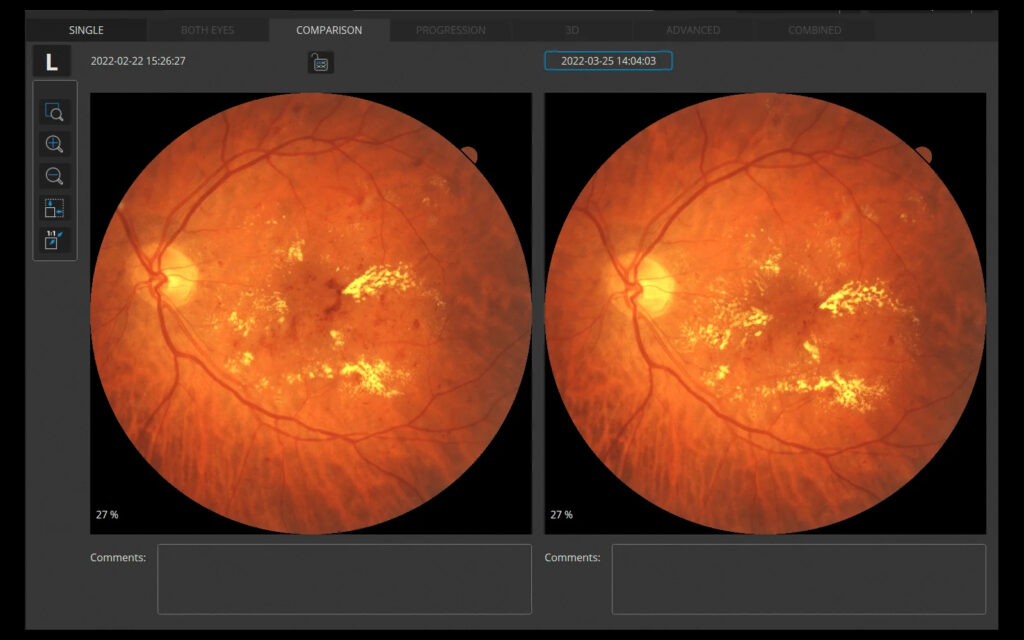
Task: Open the 2022-03-25 14:04:03 exam date selector
Action: pyautogui.click(x=608, y=61)
